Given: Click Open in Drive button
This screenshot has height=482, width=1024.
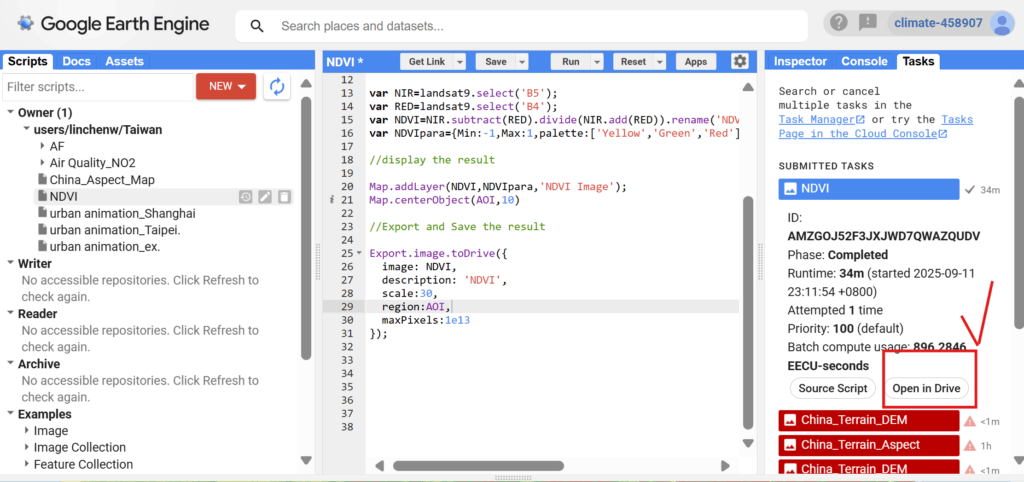Looking at the screenshot, I should [x=926, y=389].
